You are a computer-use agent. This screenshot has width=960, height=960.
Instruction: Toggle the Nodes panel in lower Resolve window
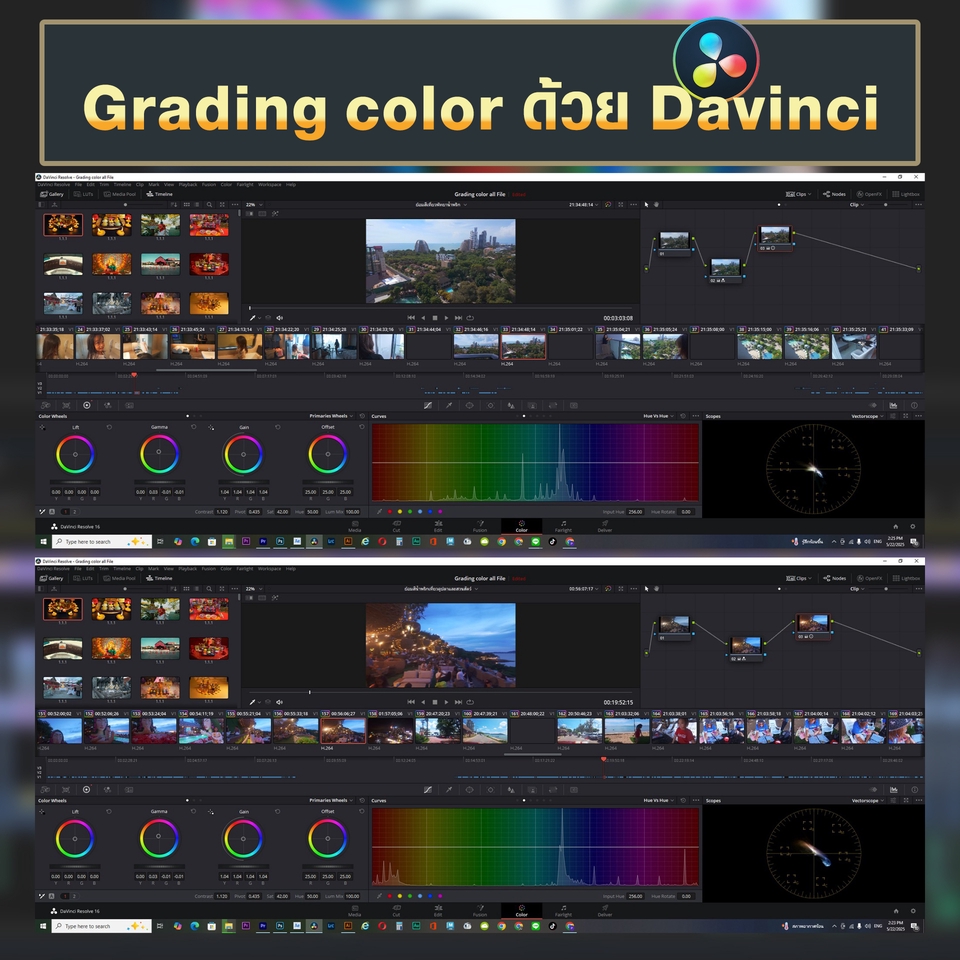pyautogui.click(x=834, y=578)
